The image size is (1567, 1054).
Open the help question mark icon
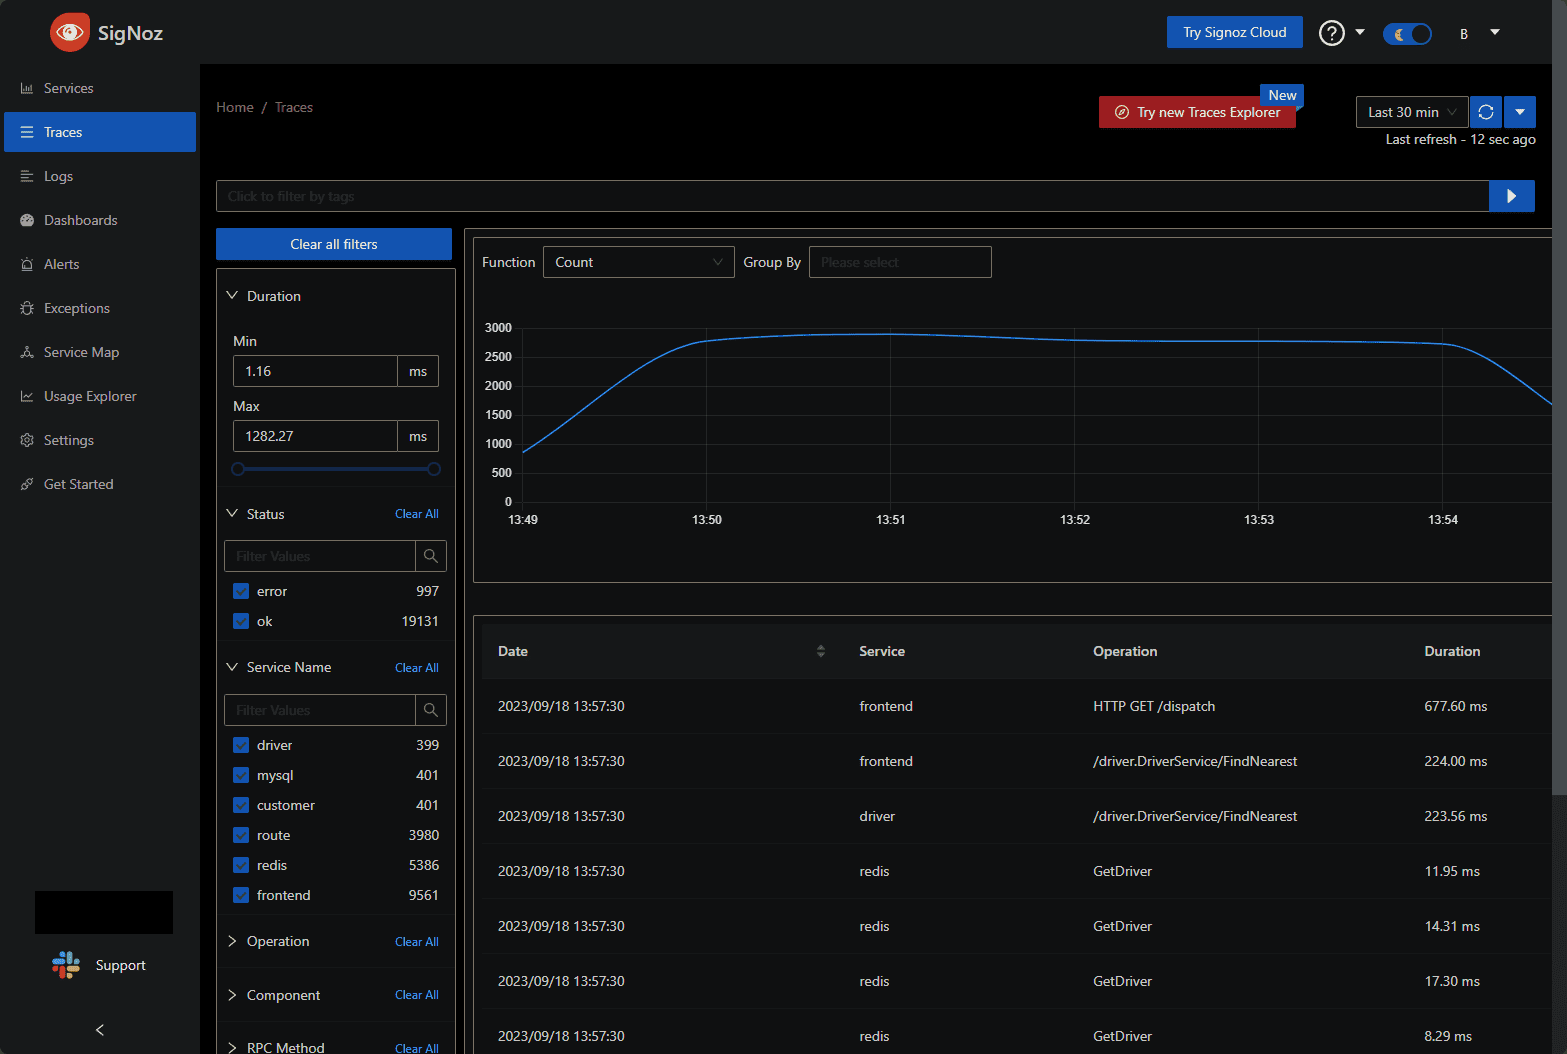(x=1331, y=33)
